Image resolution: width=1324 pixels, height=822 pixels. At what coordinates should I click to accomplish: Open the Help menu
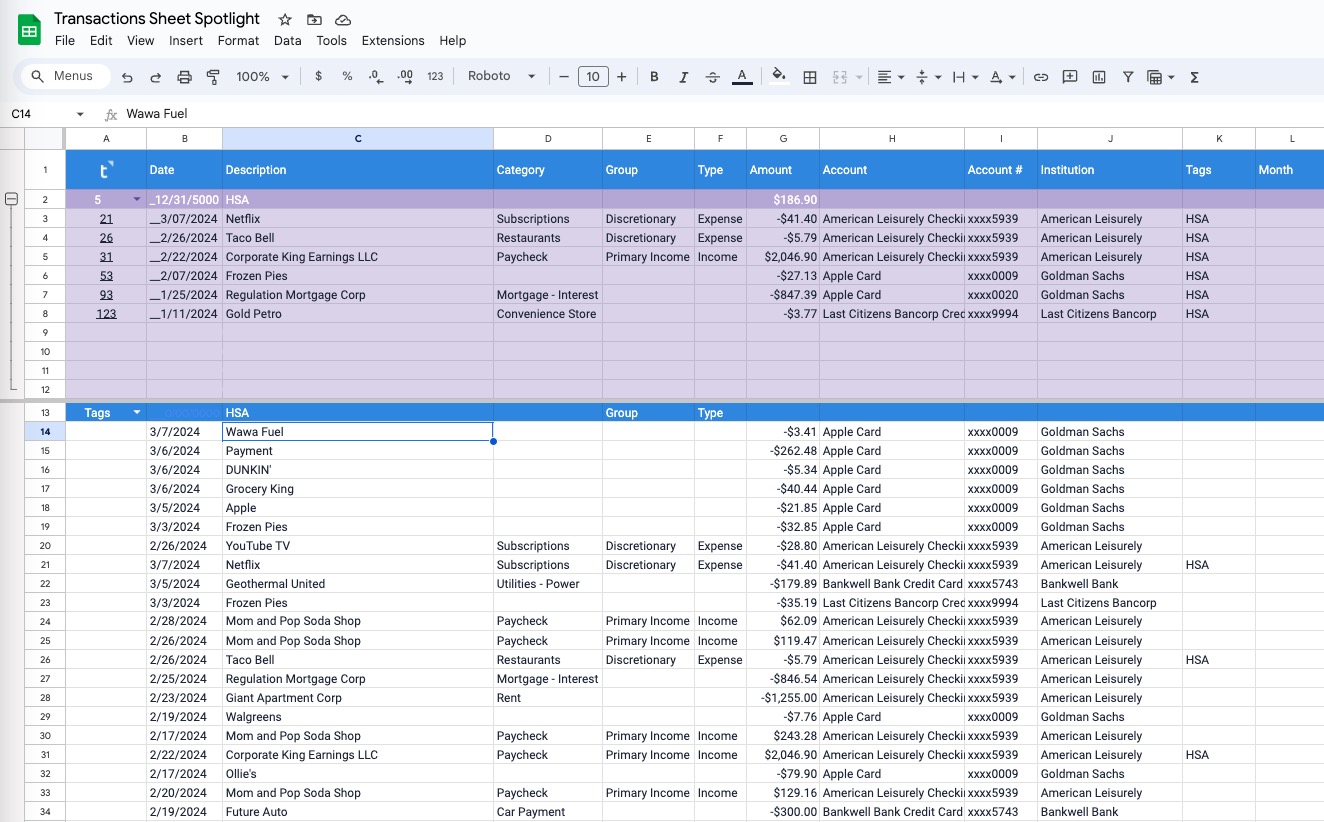(x=453, y=41)
